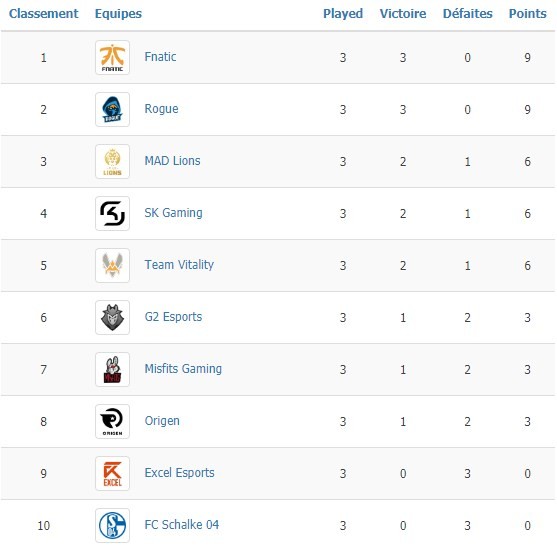Screen dimensions: 557x554
Task: Sort by the Points column header
Action: click(x=528, y=13)
